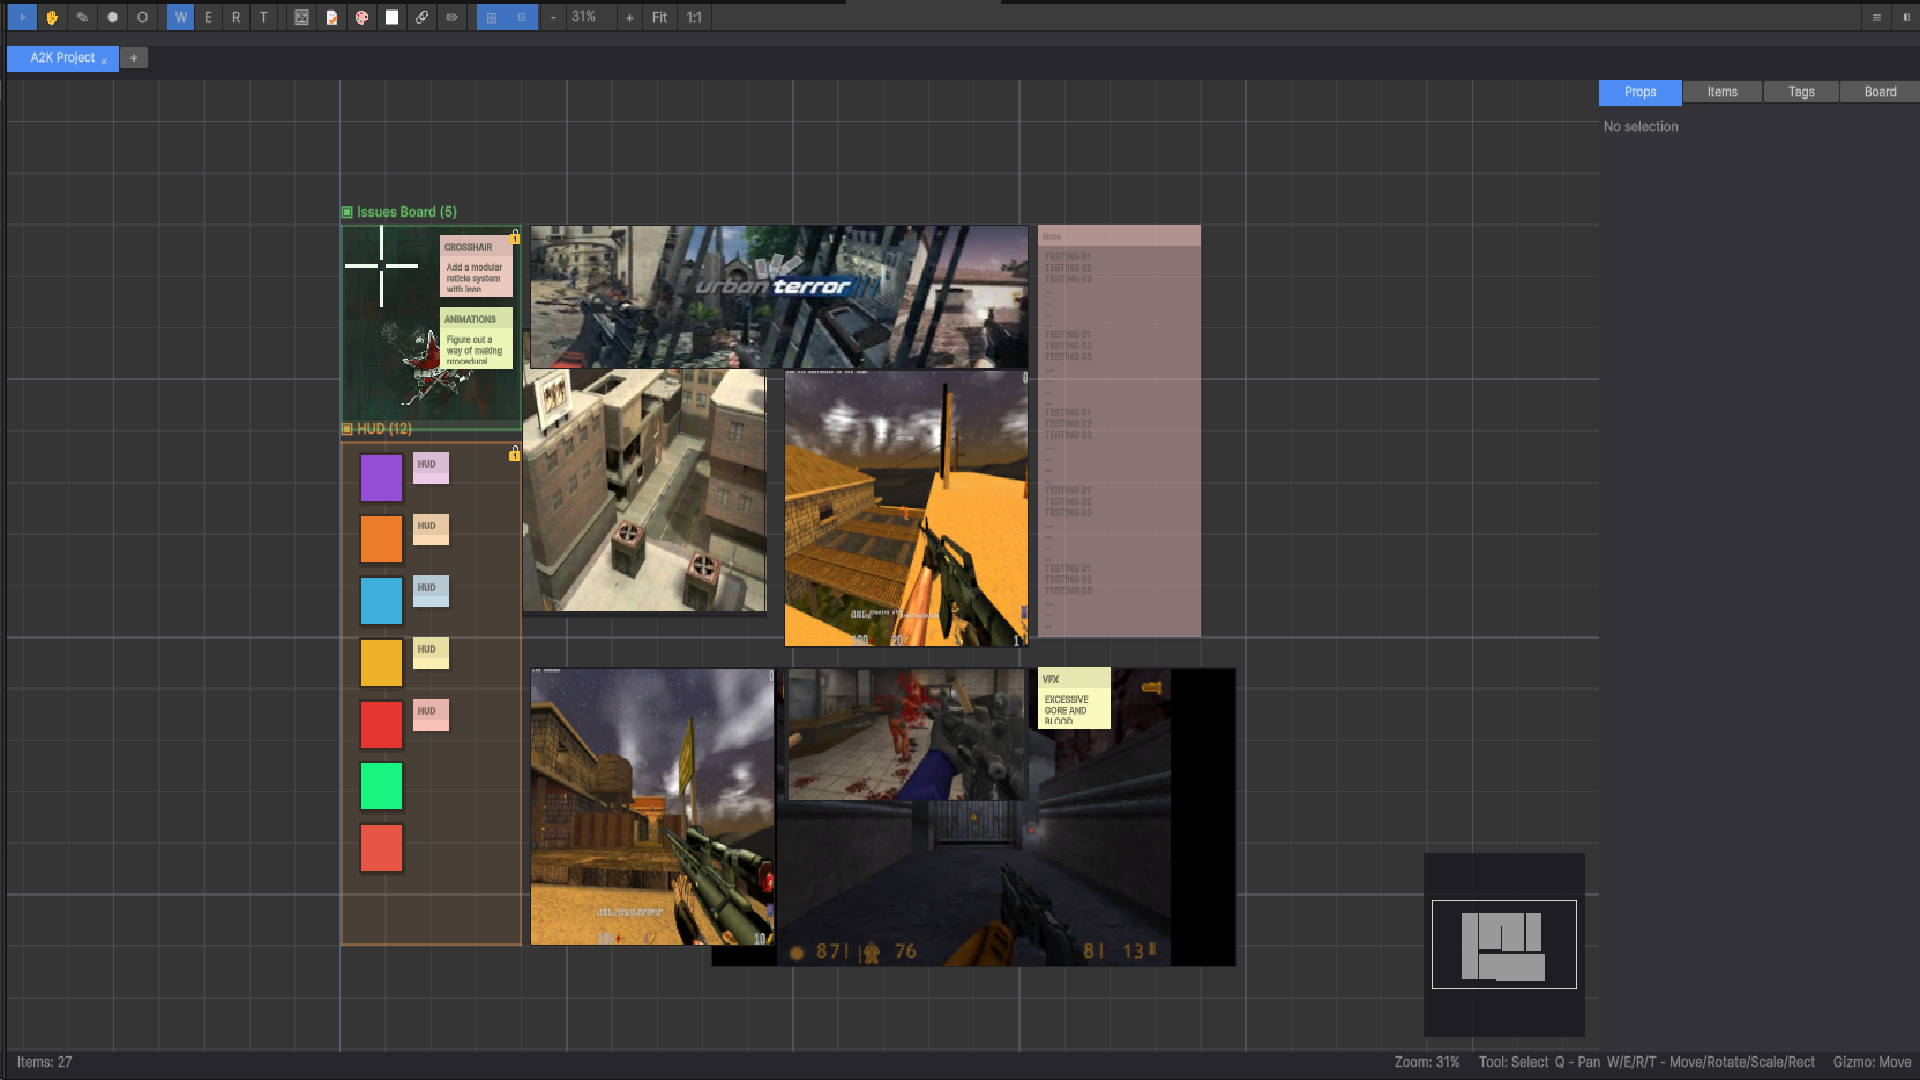Toggle the grid display button
The width and height of the screenshot is (1920, 1080).
[491, 17]
